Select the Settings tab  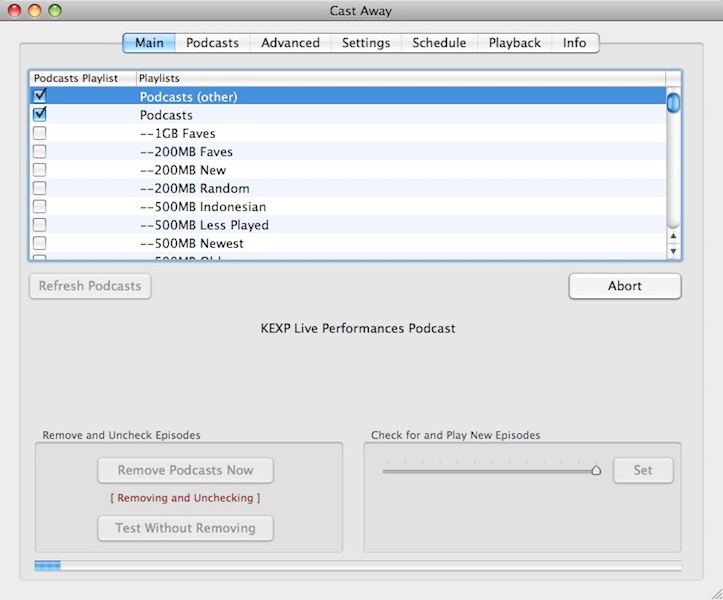click(x=366, y=43)
